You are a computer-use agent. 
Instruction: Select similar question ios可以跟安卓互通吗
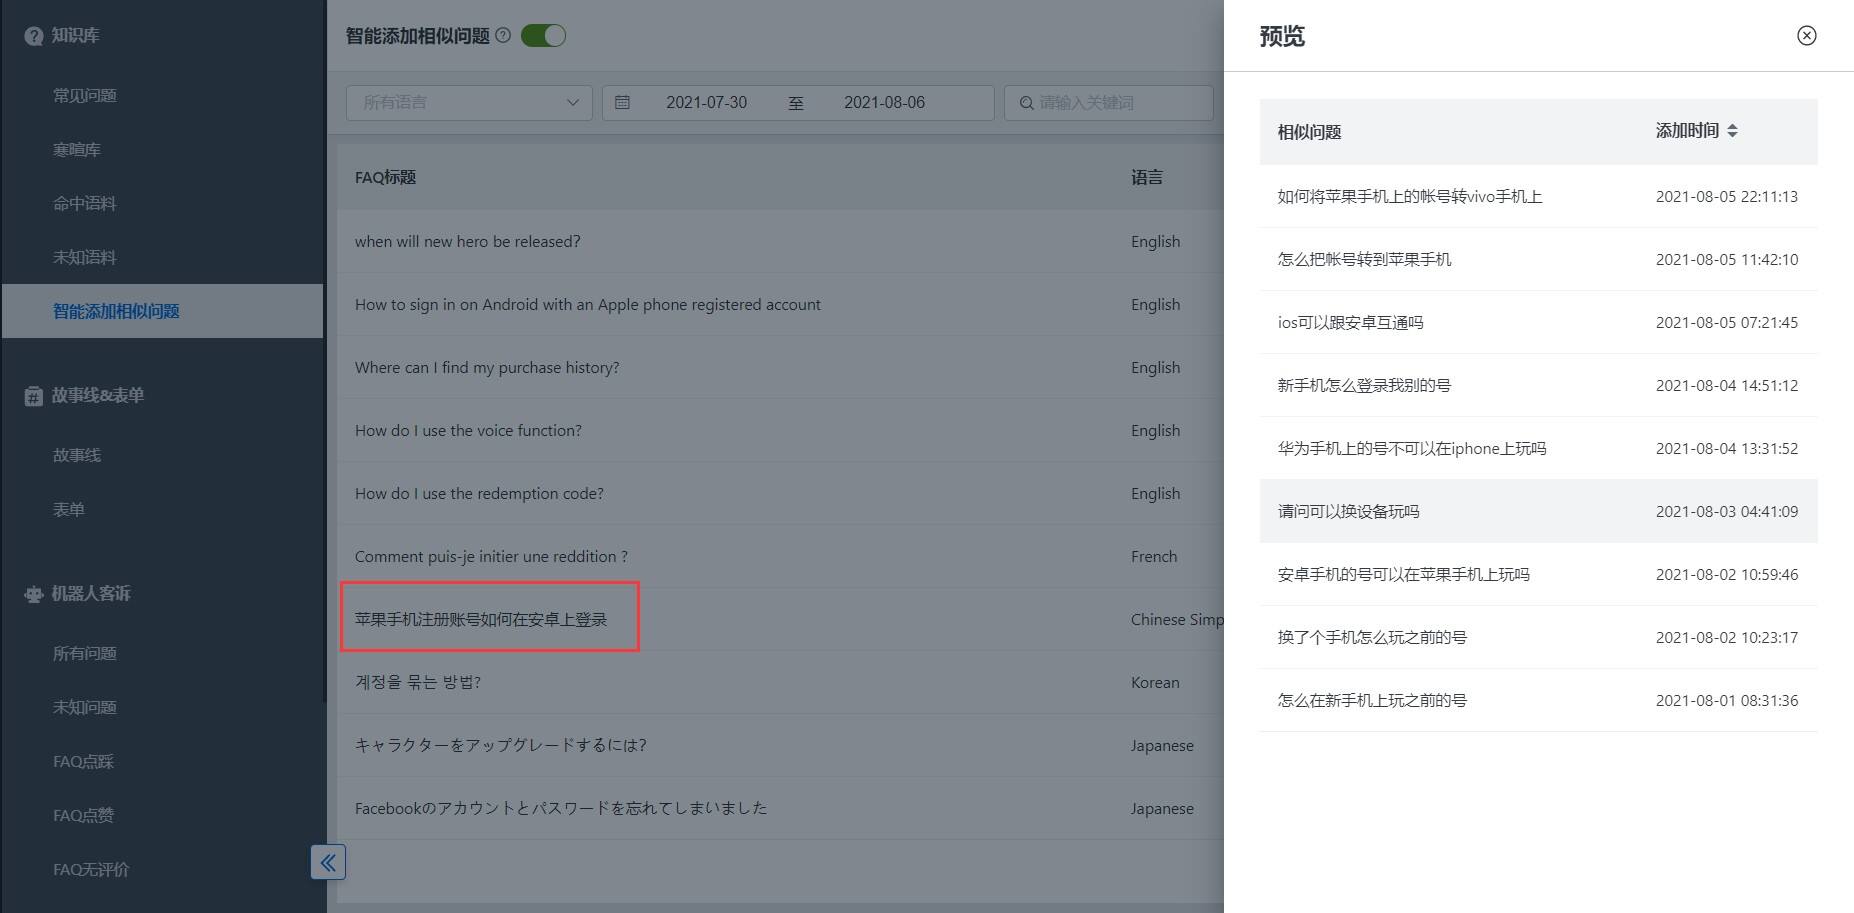coord(1350,323)
